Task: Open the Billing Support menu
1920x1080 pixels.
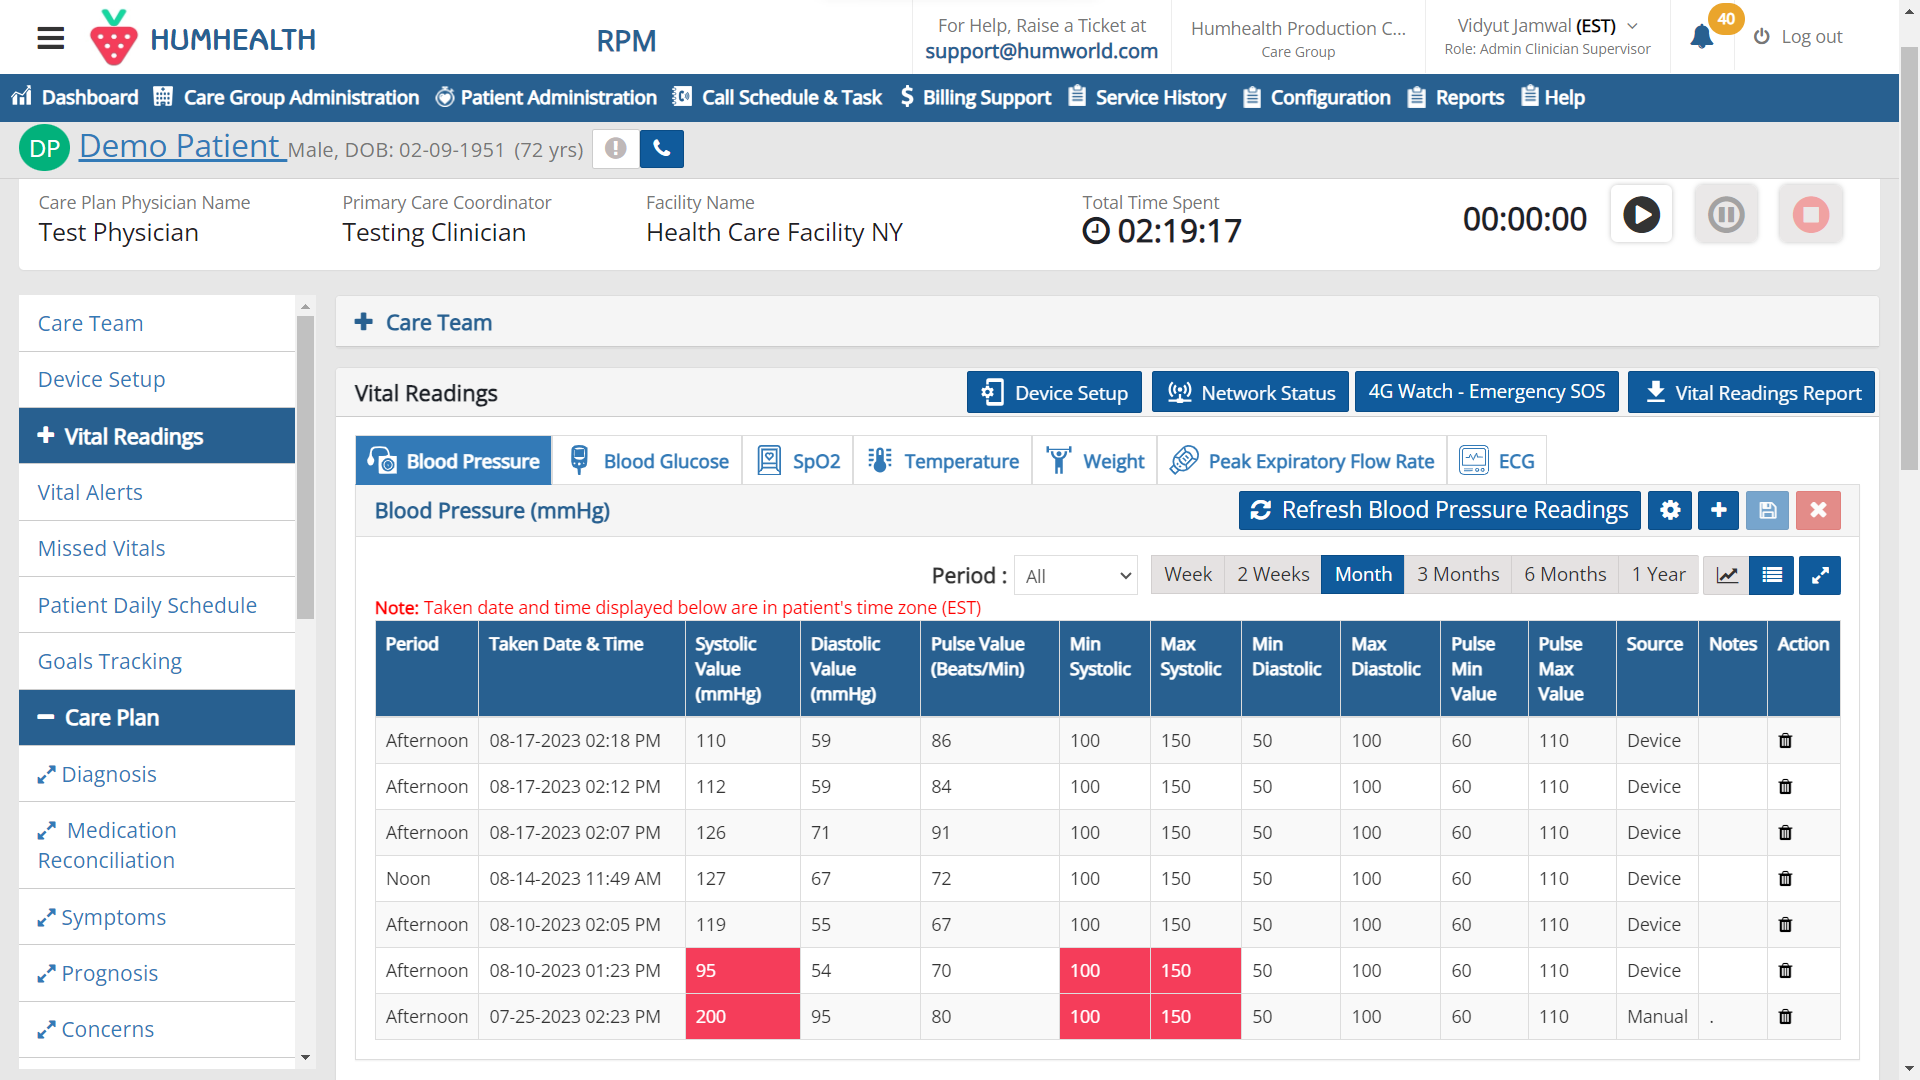Action: (974, 97)
